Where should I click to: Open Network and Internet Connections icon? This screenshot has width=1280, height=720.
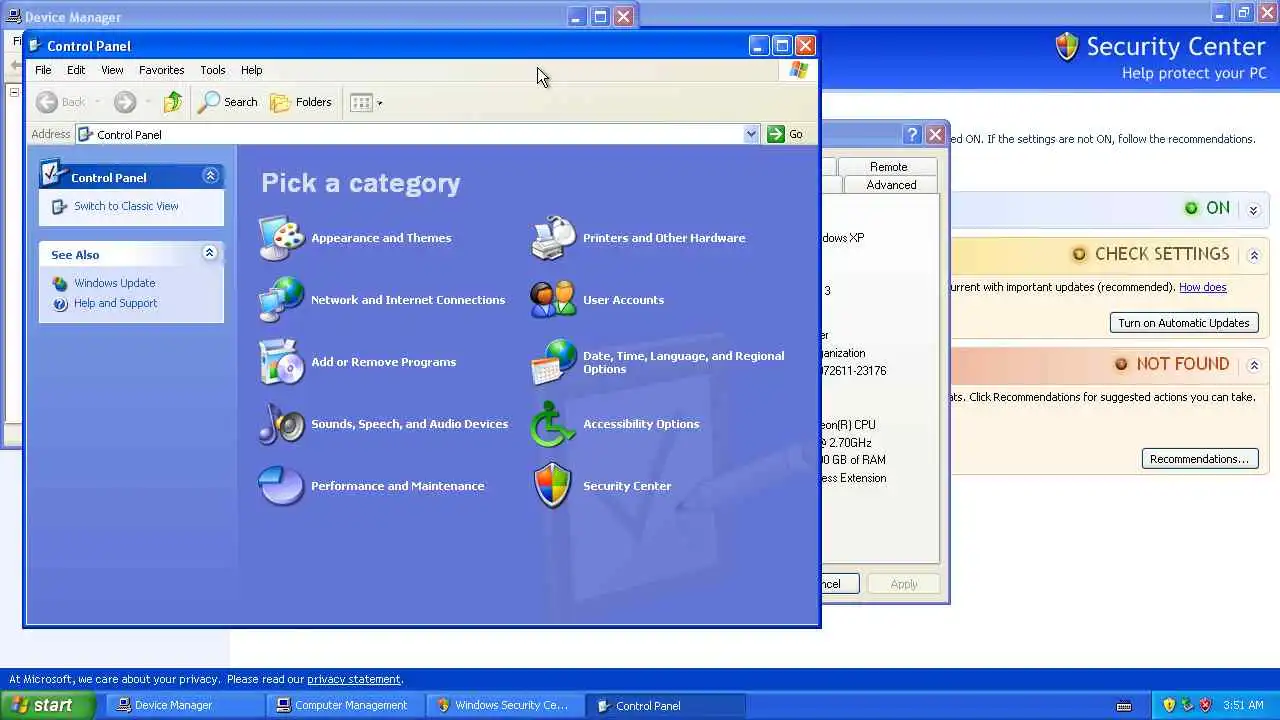click(x=281, y=300)
